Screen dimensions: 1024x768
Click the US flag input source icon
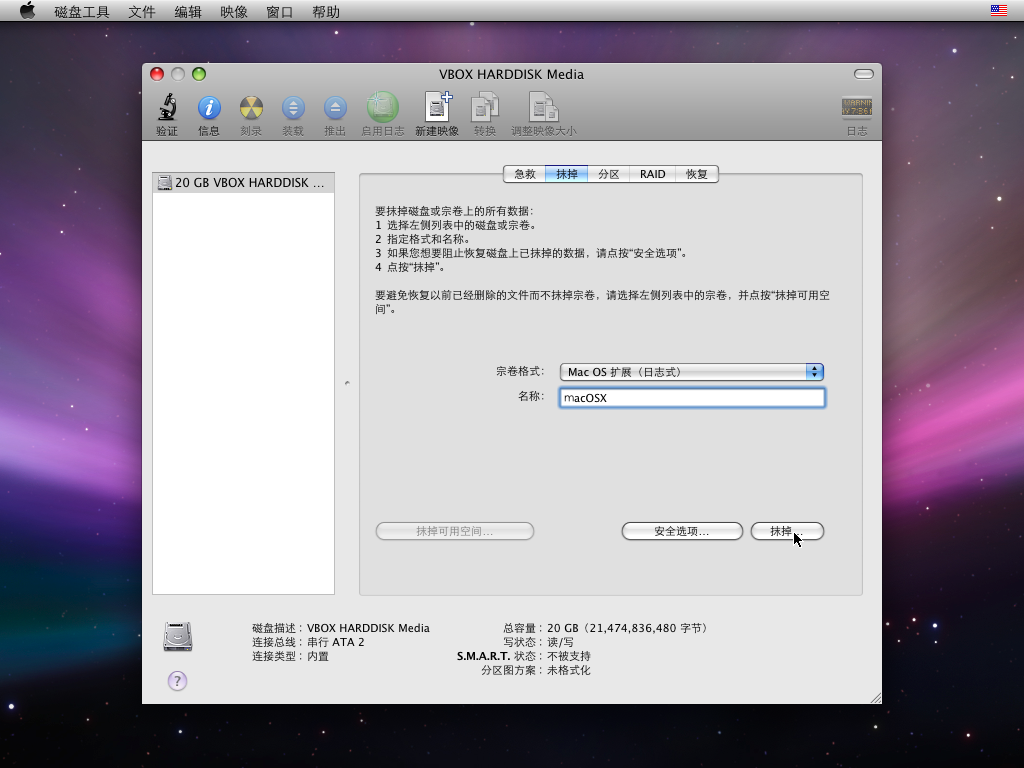click(x=999, y=10)
